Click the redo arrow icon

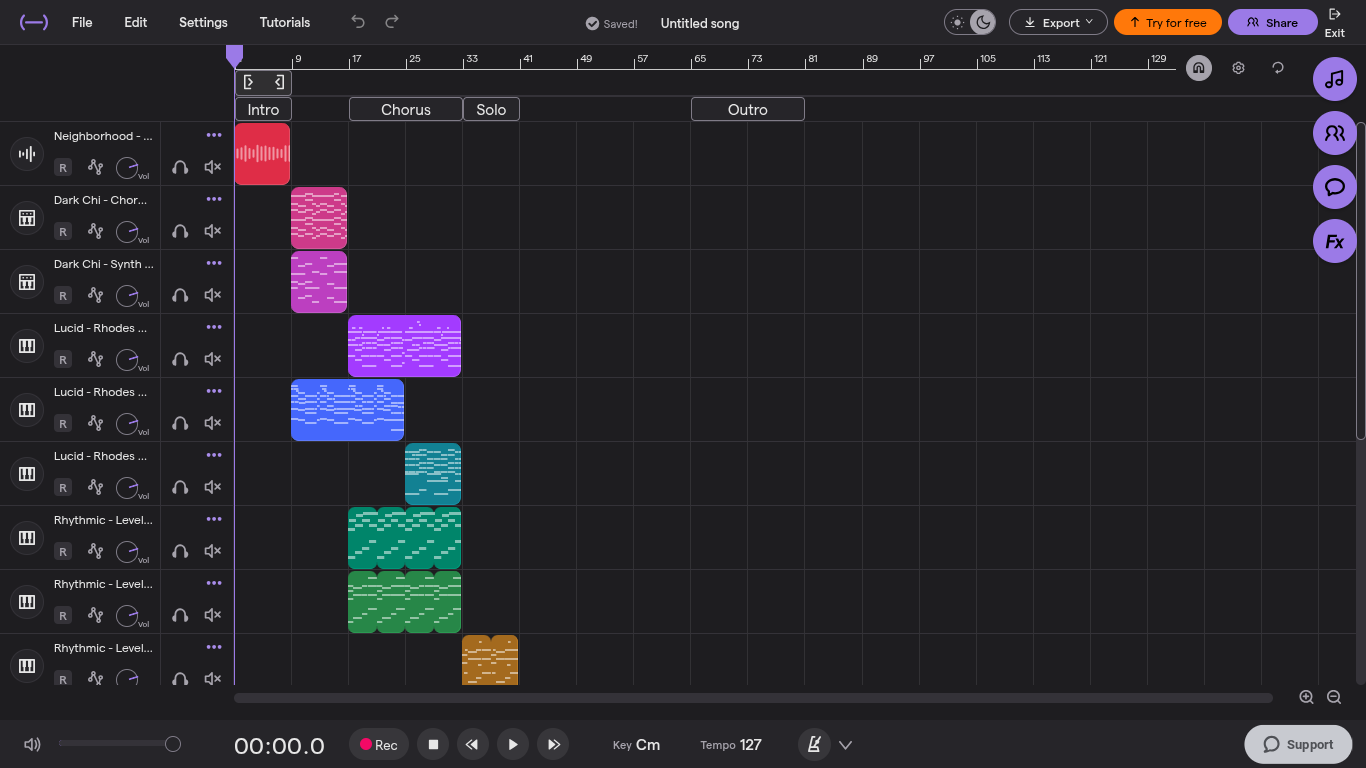point(392,22)
